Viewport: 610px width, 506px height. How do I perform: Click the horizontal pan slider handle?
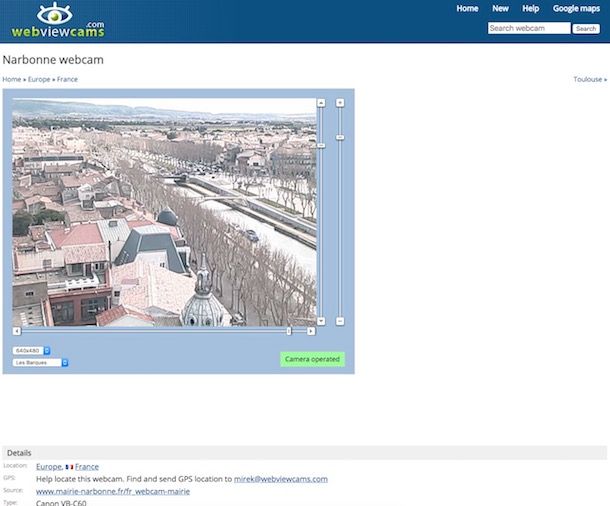click(x=289, y=331)
